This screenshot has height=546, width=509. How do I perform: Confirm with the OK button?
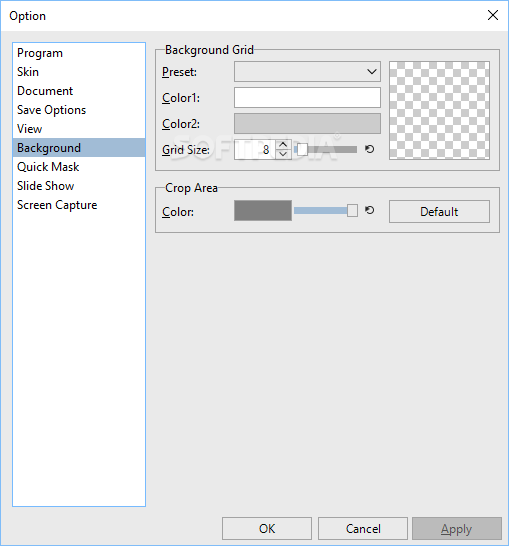[x=267, y=529]
